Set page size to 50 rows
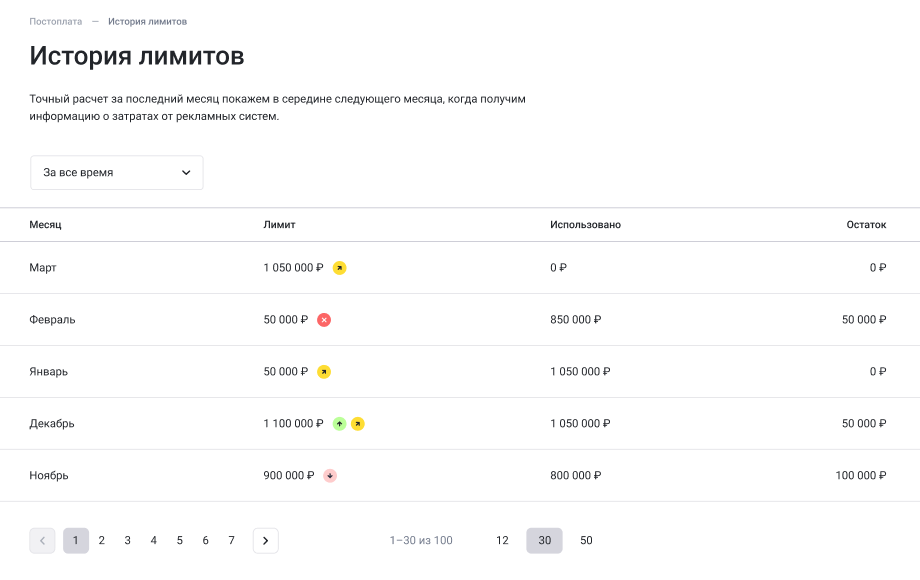 point(586,541)
